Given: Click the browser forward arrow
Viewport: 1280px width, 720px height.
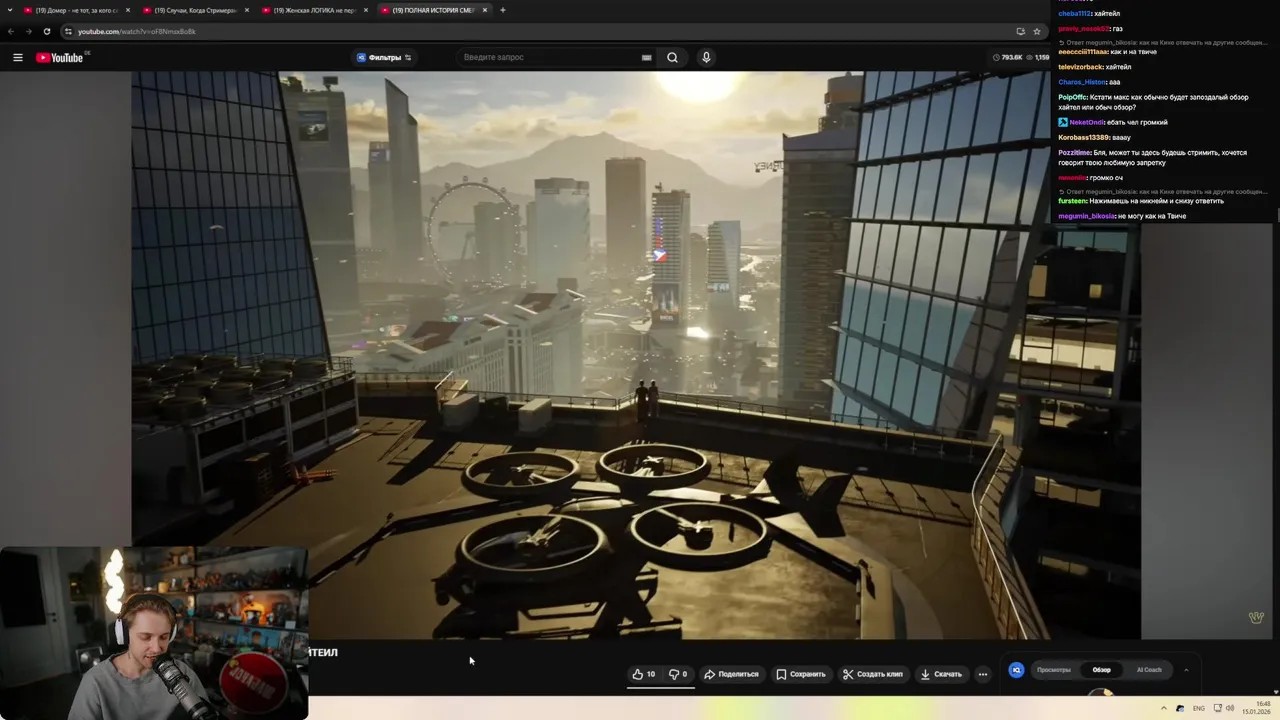Looking at the screenshot, I should (28, 31).
